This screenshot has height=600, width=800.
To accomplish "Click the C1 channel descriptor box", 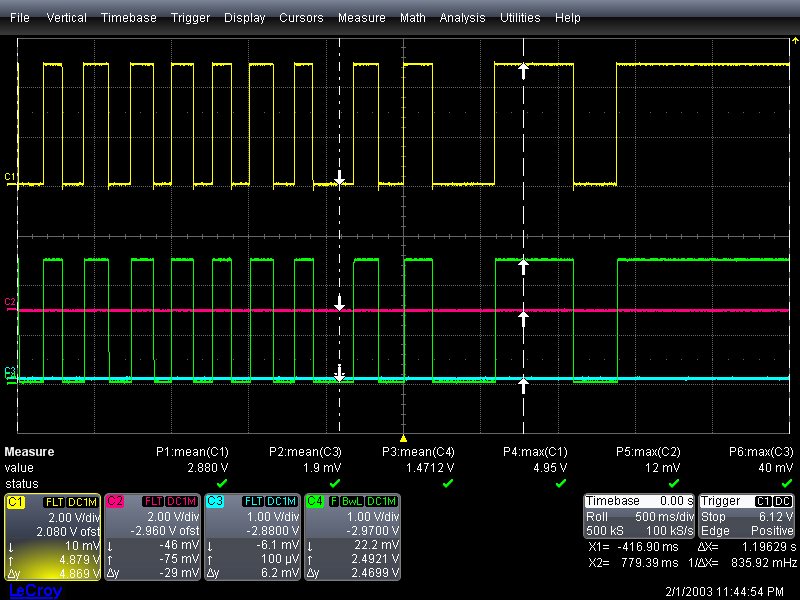I will click(x=52, y=537).
